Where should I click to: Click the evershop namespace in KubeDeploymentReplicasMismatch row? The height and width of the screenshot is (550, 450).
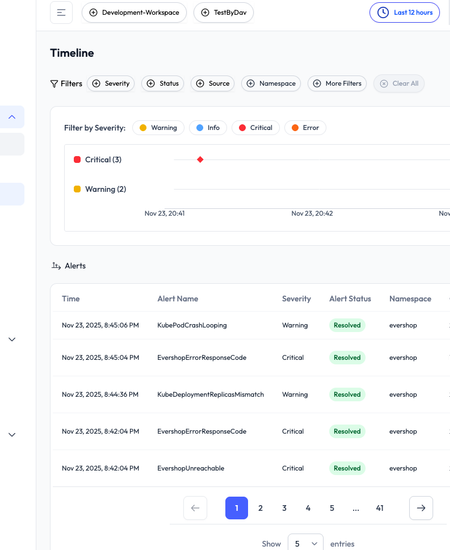click(403, 395)
